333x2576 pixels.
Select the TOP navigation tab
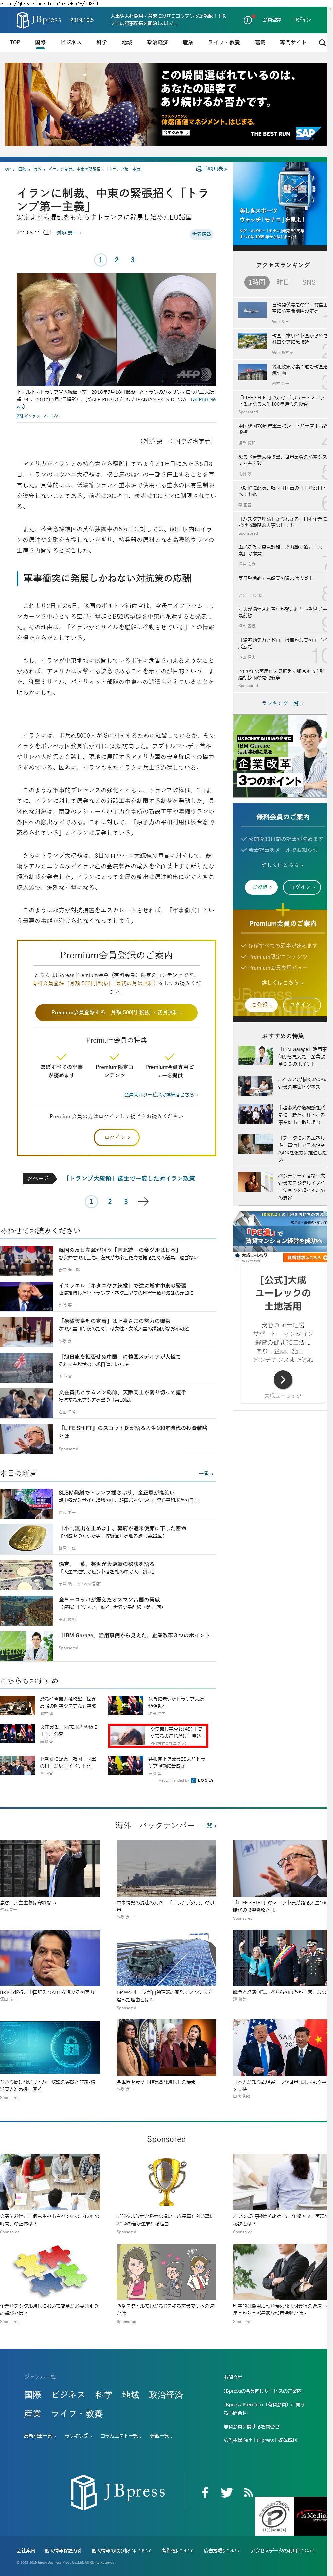(x=15, y=43)
